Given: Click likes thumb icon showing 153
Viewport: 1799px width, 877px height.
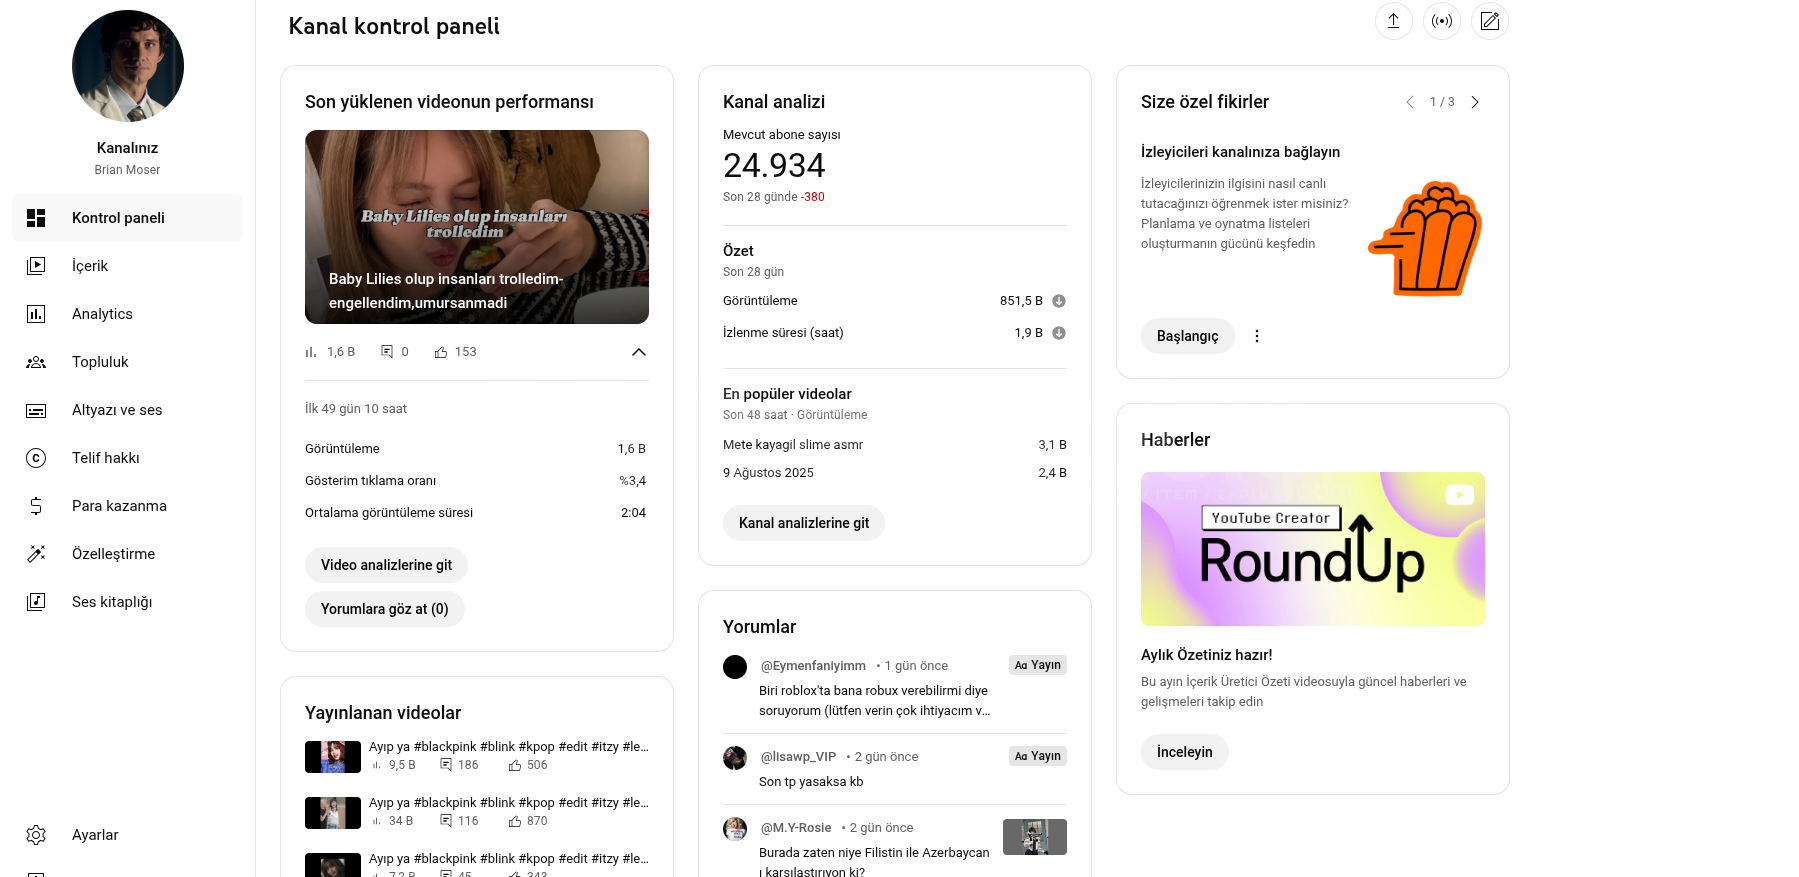Looking at the screenshot, I should pyautogui.click(x=441, y=352).
